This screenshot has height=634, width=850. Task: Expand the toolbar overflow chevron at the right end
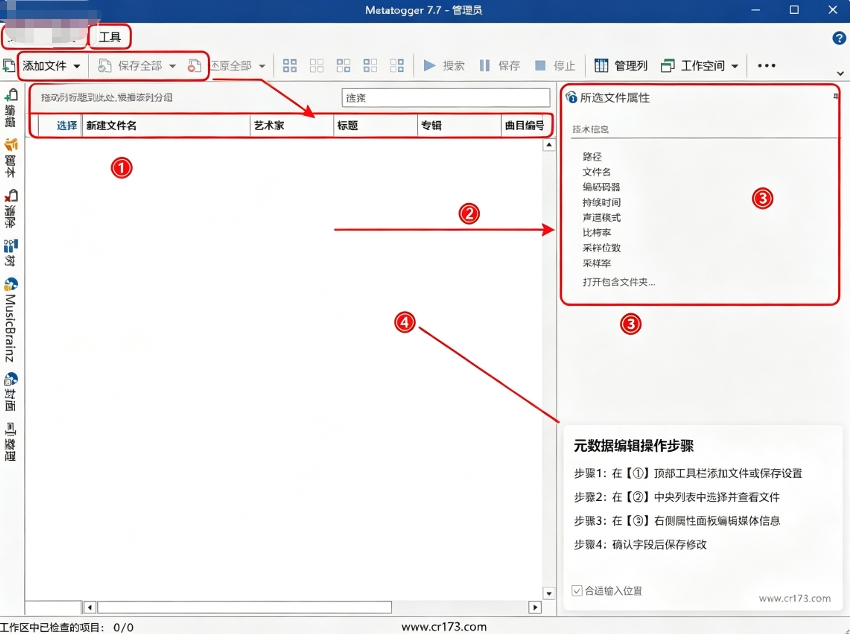click(x=840, y=73)
